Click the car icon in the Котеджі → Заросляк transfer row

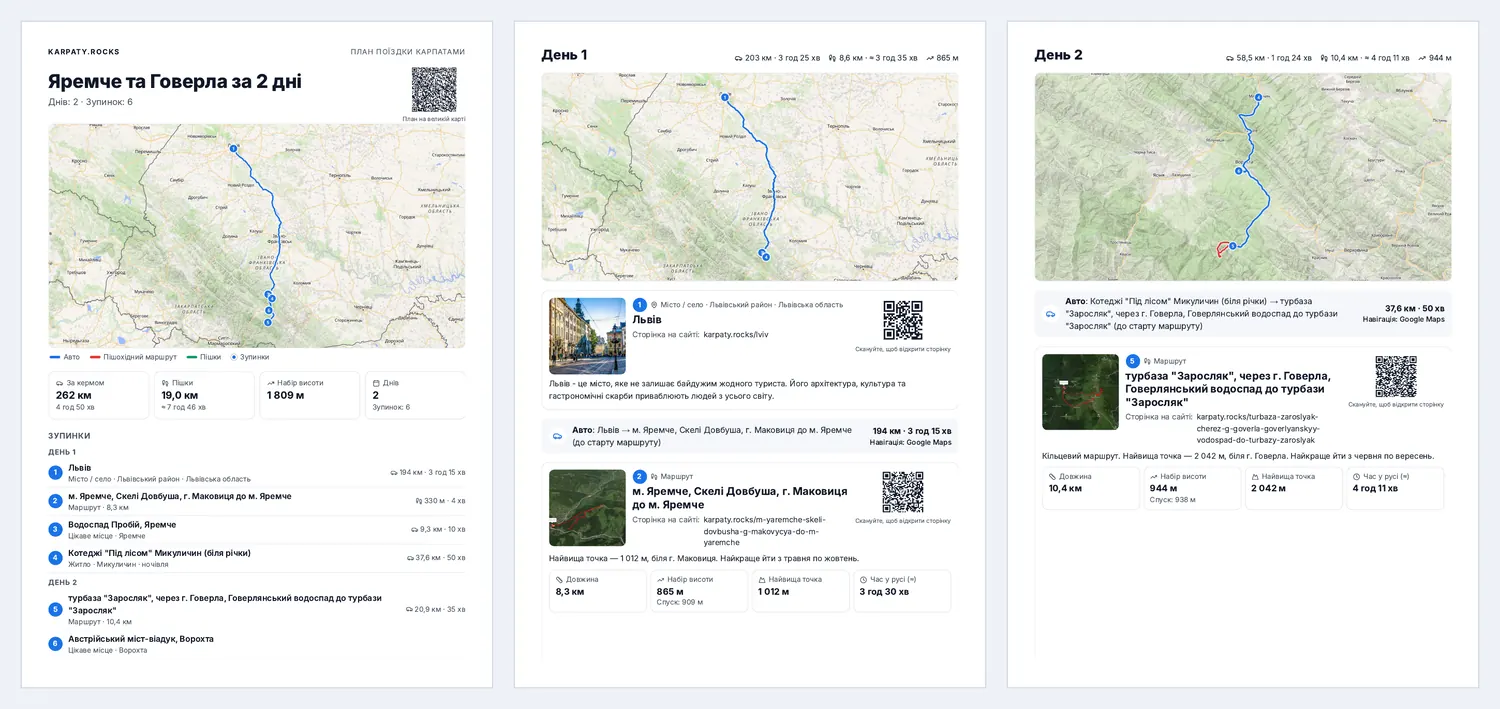point(1050,313)
